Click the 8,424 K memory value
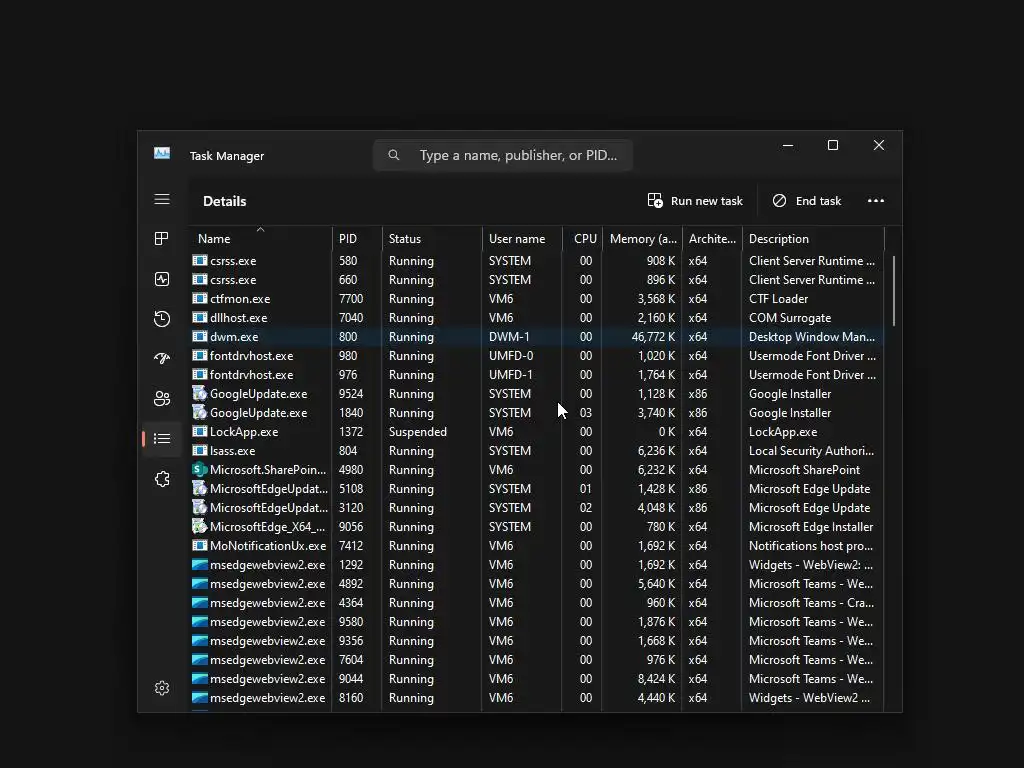 pos(656,679)
